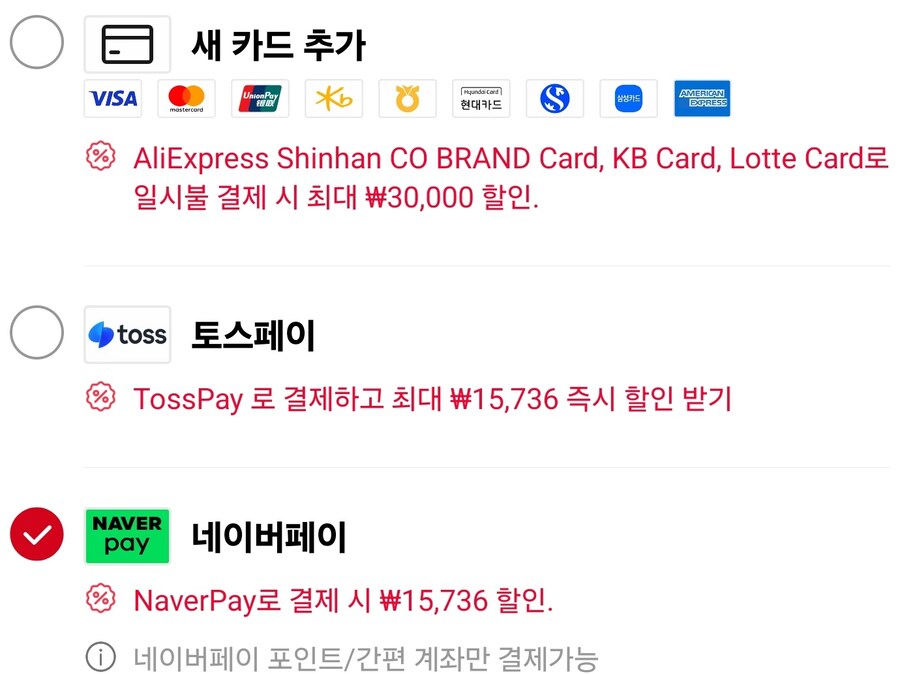Click the American Express logo
The width and height of the screenshot is (900, 674).
(702, 98)
